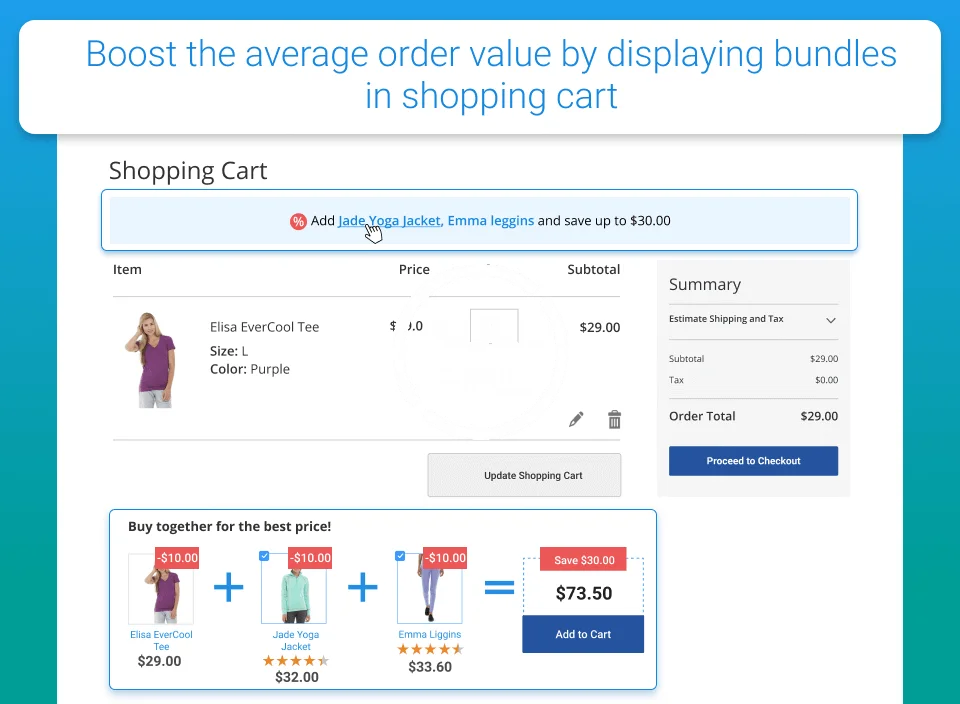Open the Emma leggins link in the promo banner
The height and width of the screenshot is (704, 960).
(490, 221)
